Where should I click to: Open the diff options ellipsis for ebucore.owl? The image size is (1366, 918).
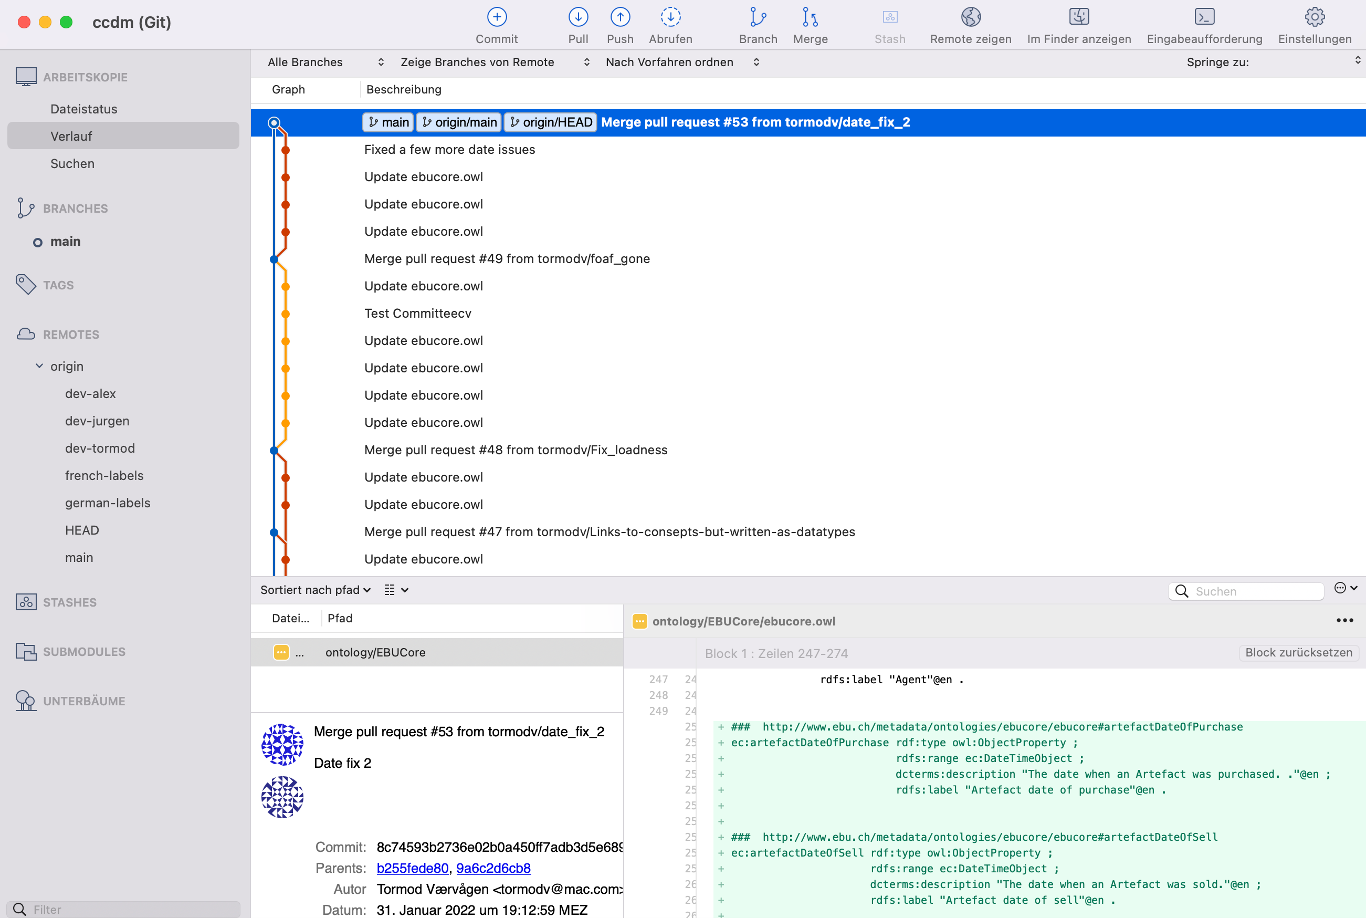tap(1345, 621)
